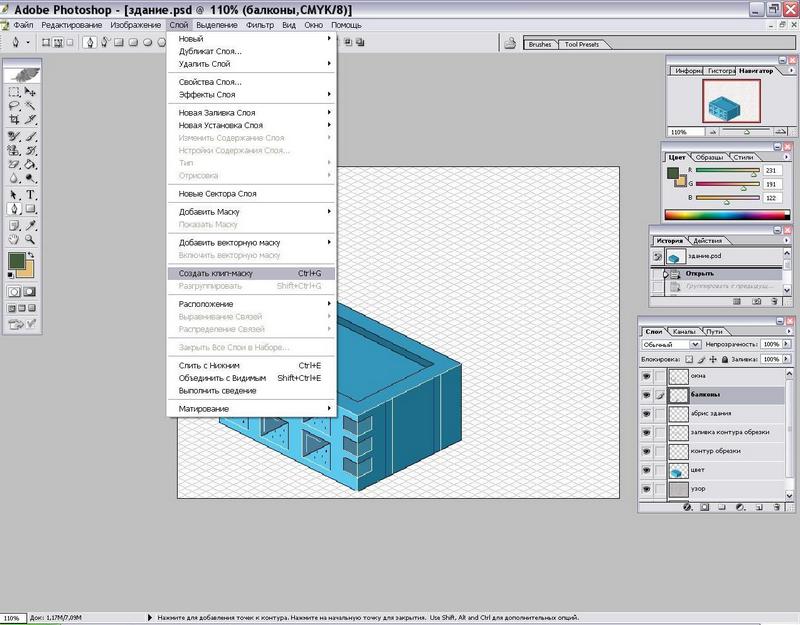Open the "Фильтр" menu in the menu bar
This screenshot has height=625, width=800.
259,23
